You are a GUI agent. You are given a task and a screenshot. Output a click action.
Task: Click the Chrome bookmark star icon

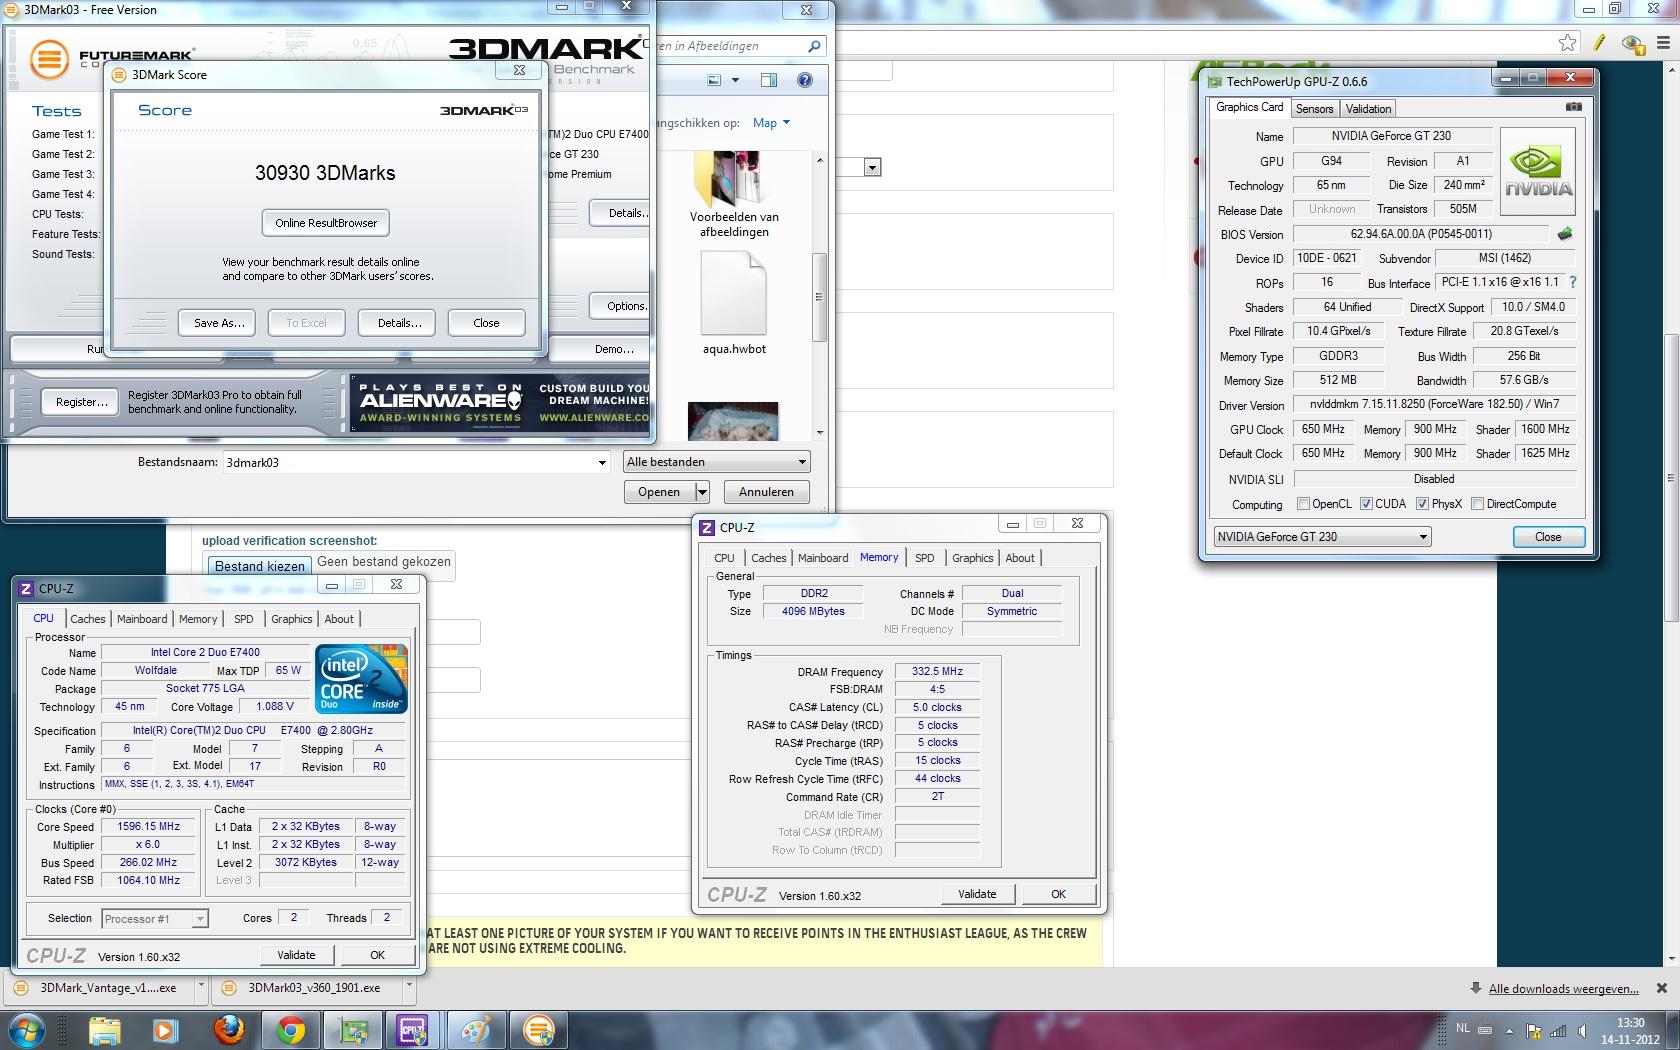[x=1567, y=43]
